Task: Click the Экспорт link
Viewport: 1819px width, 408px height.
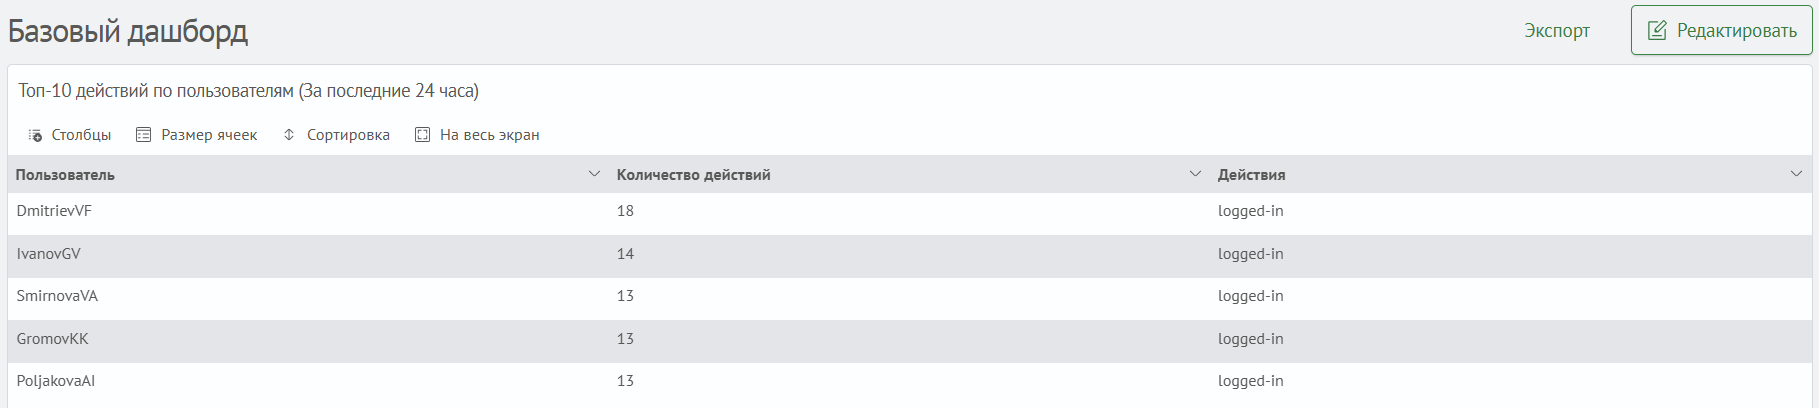Action: pos(1557,31)
